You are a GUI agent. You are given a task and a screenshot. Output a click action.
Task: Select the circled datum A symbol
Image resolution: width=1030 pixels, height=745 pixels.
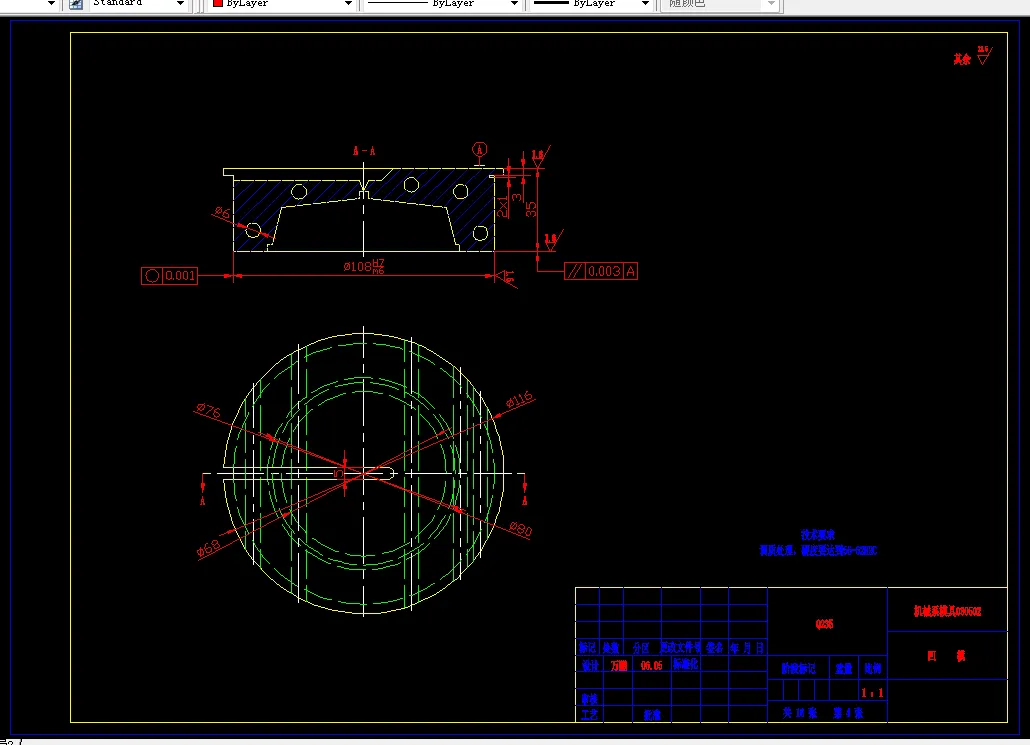480,150
